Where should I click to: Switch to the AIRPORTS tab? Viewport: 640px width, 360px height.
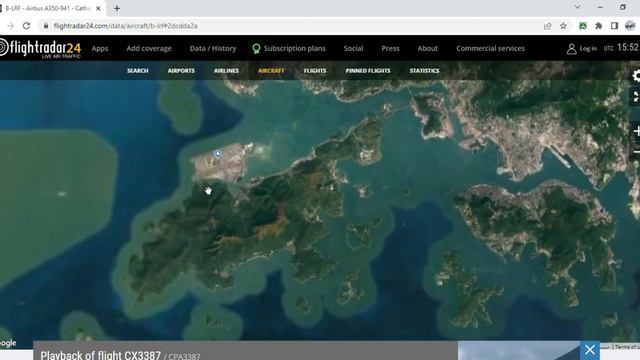point(181,71)
